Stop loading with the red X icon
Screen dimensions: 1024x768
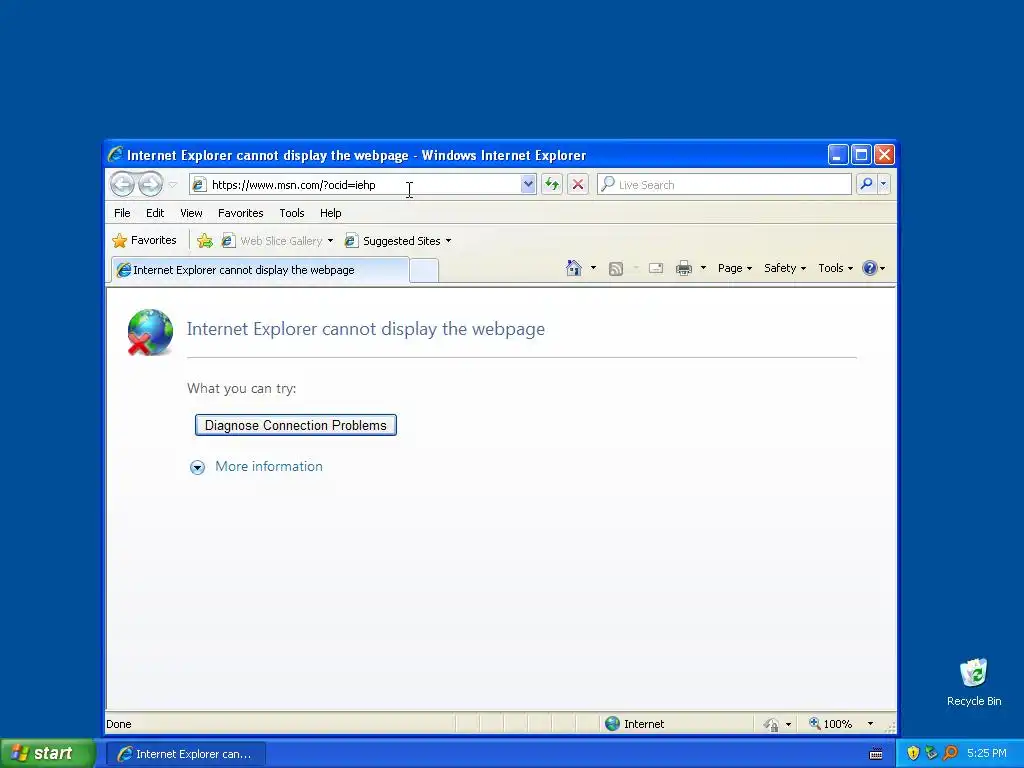pos(578,185)
